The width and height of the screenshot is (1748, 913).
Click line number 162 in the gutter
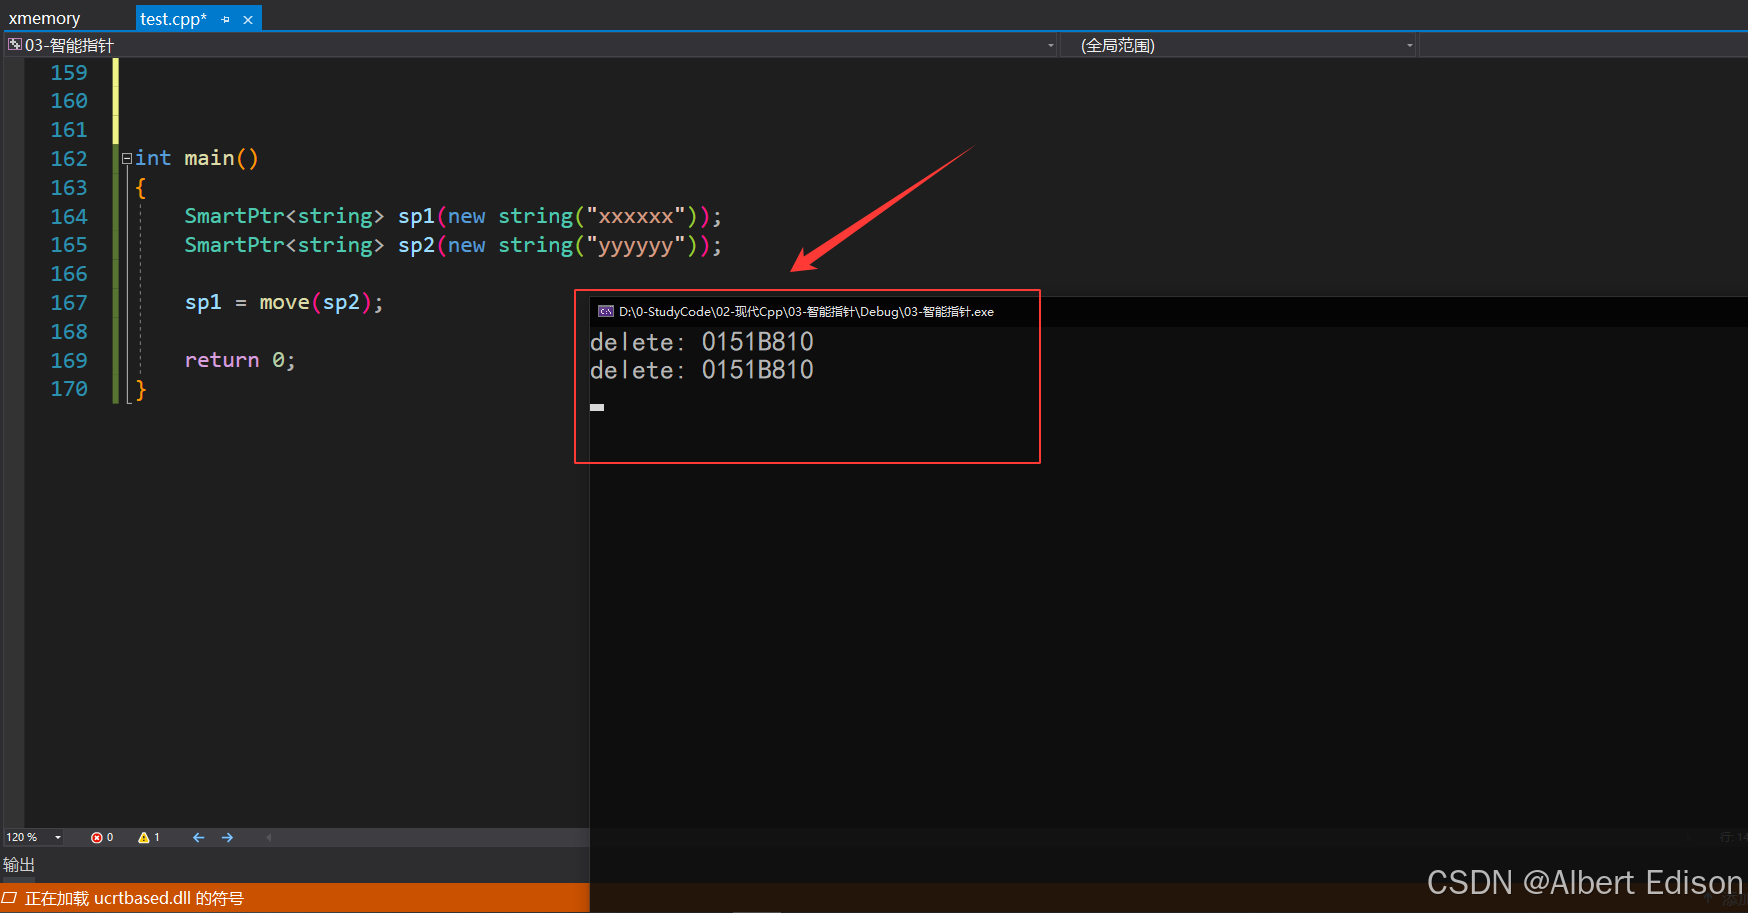[69, 159]
